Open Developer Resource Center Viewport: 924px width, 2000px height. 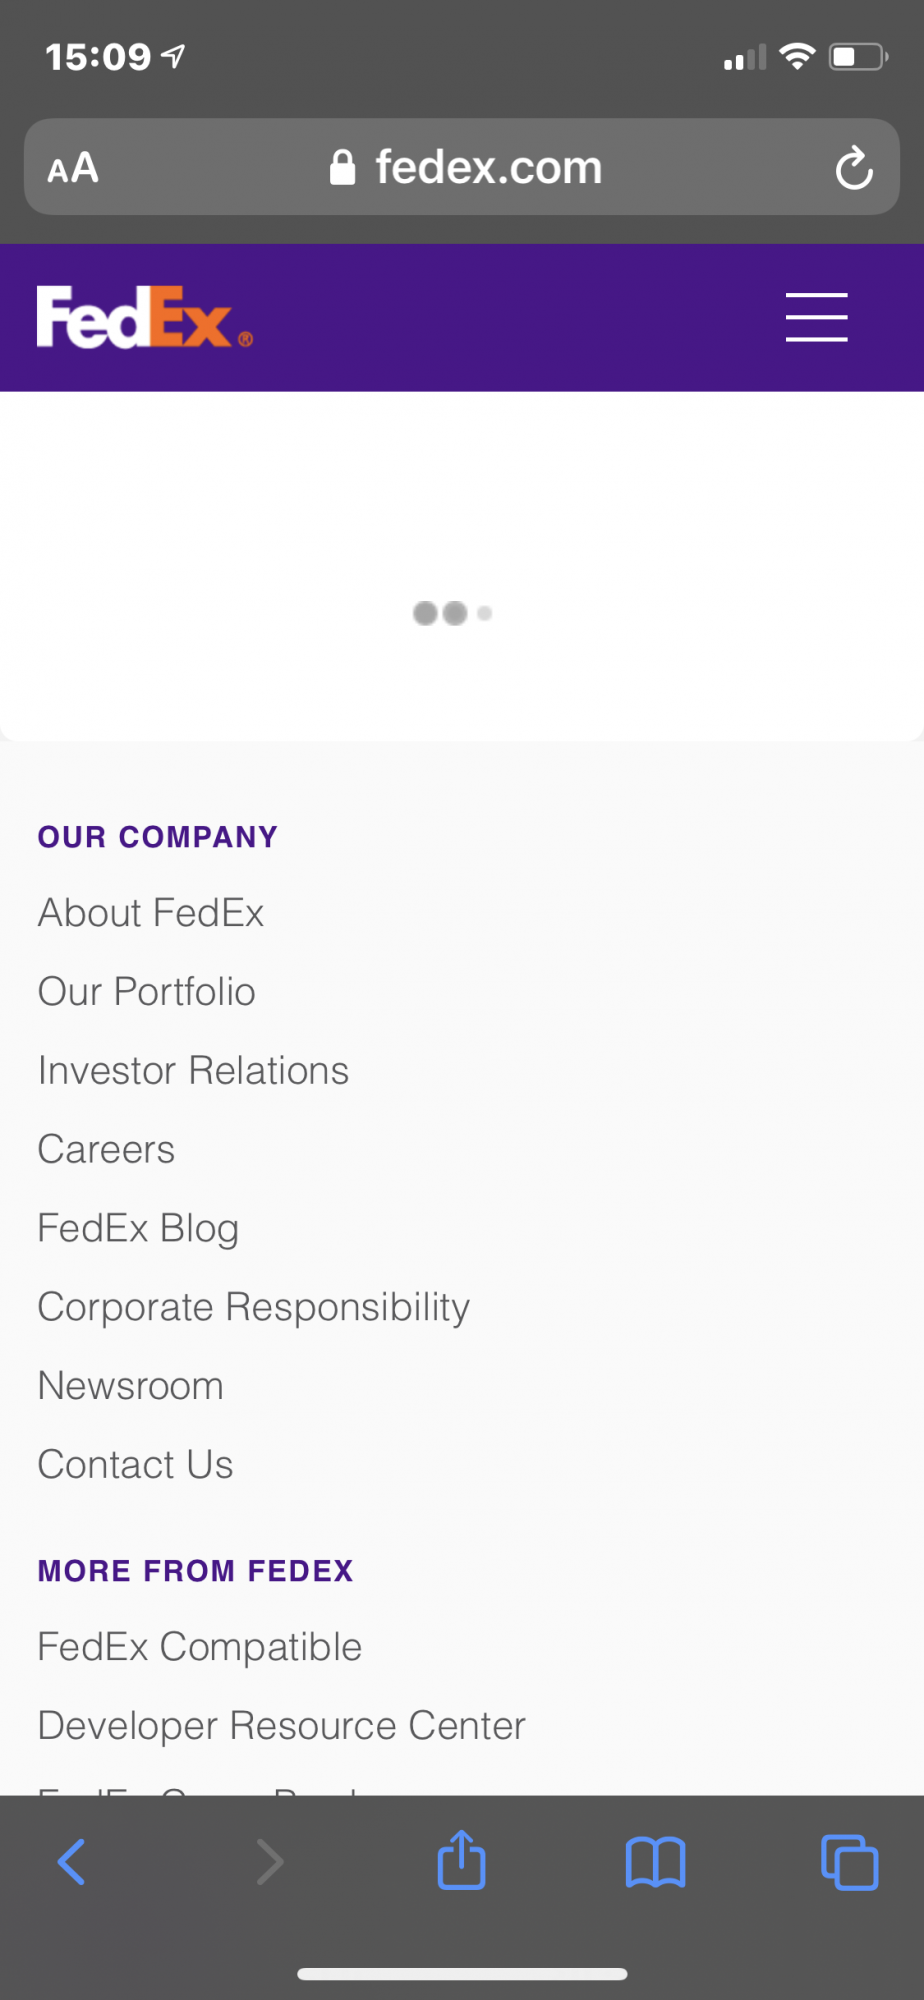point(281,1726)
